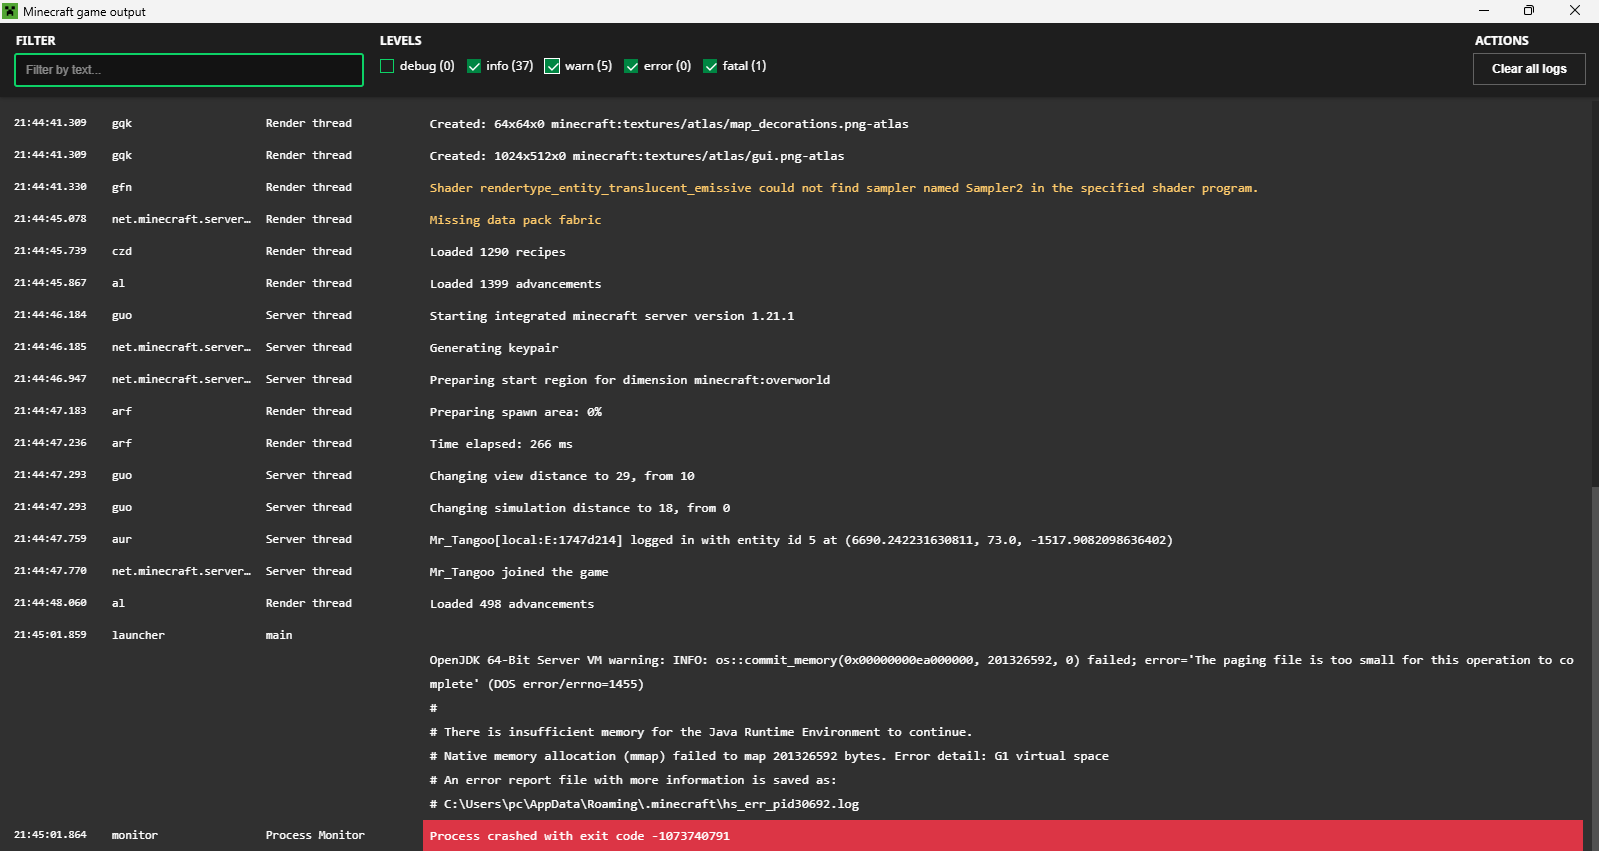Image resolution: width=1599 pixels, height=851 pixels.
Task: Click 'Loaded 498 advancements' log entry
Action: pyautogui.click(x=512, y=604)
